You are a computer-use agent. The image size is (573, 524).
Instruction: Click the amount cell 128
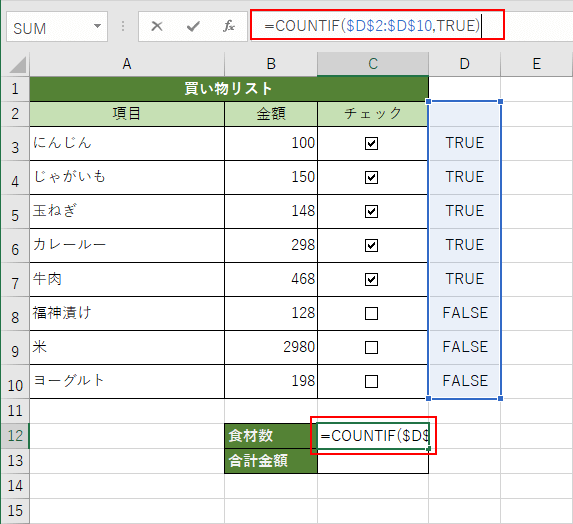point(271,313)
